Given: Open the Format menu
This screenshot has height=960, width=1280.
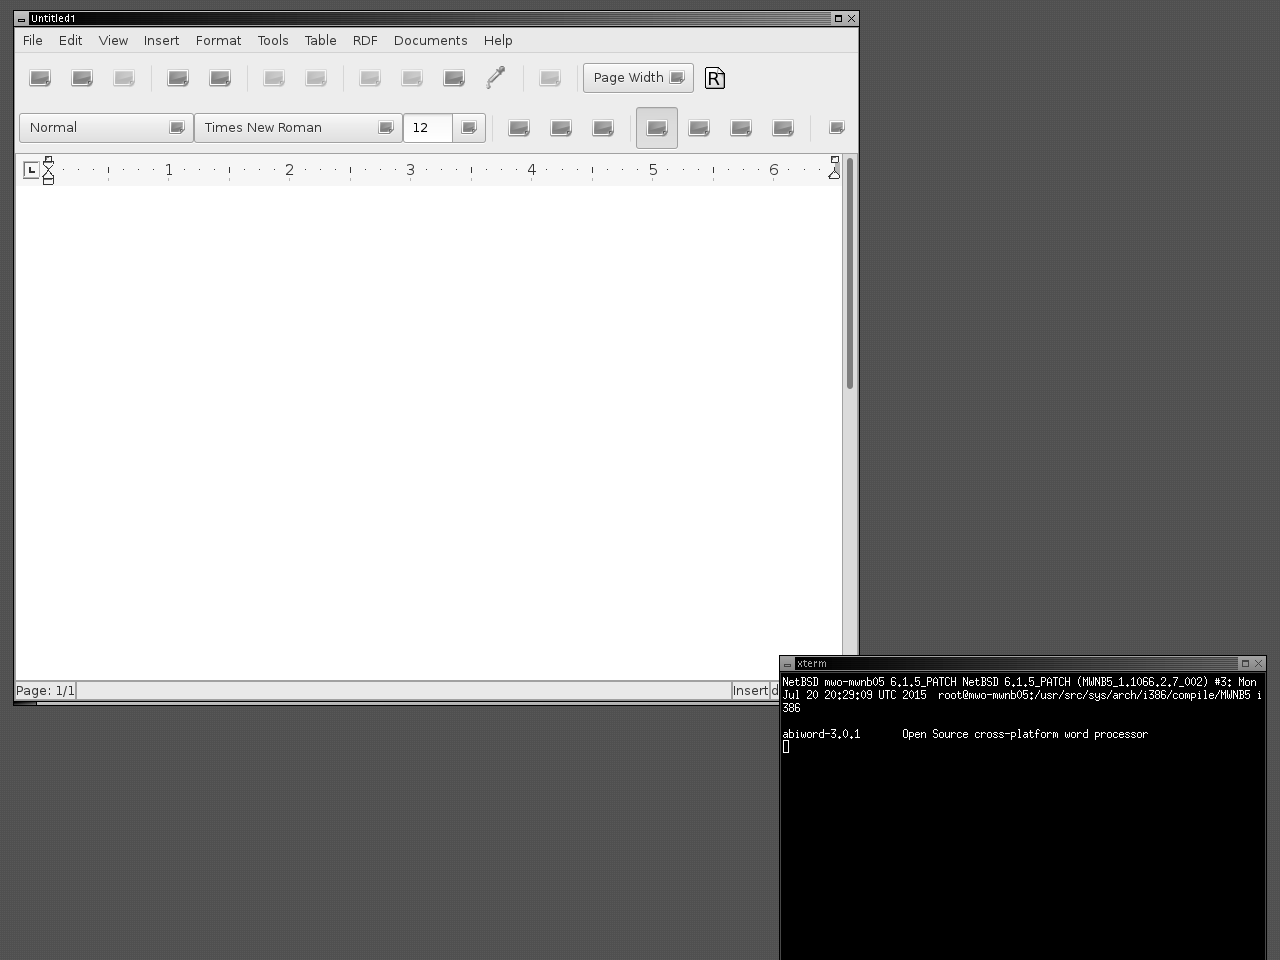Looking at the screenshot, I should 218,40.
